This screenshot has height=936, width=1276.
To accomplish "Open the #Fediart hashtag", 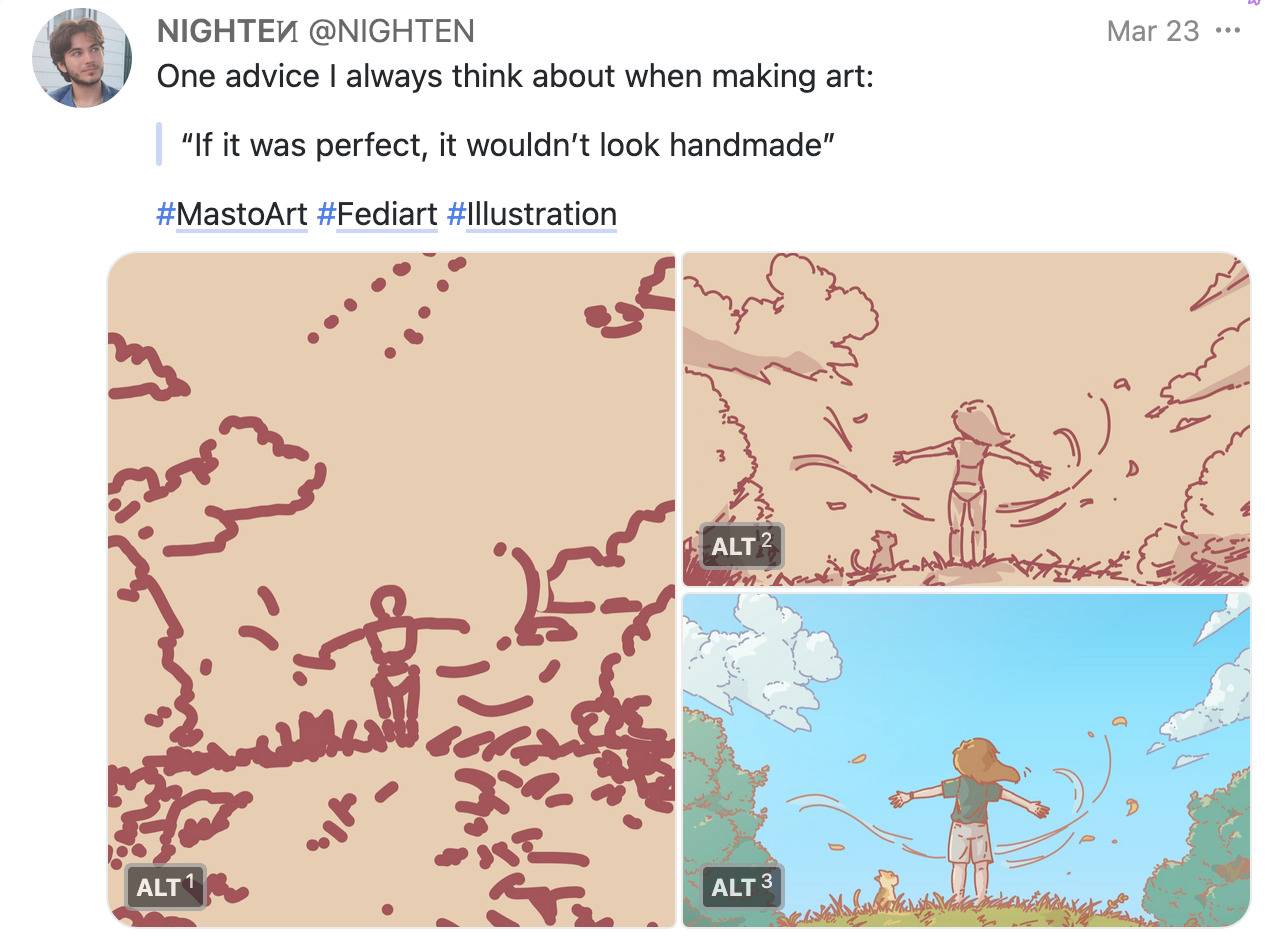I will 377,214.
